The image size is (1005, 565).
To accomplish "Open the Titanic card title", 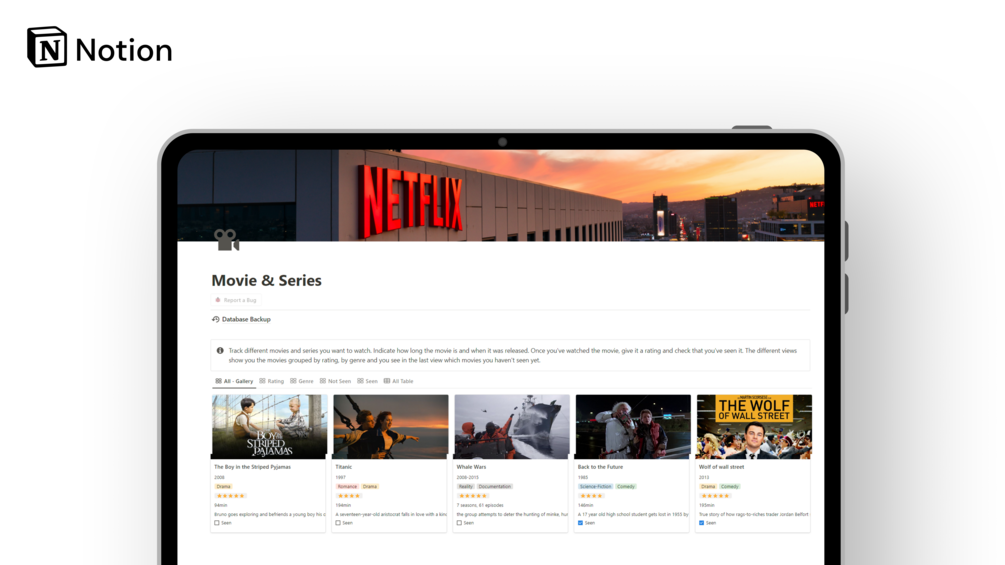I will click(x=344, y=467).
